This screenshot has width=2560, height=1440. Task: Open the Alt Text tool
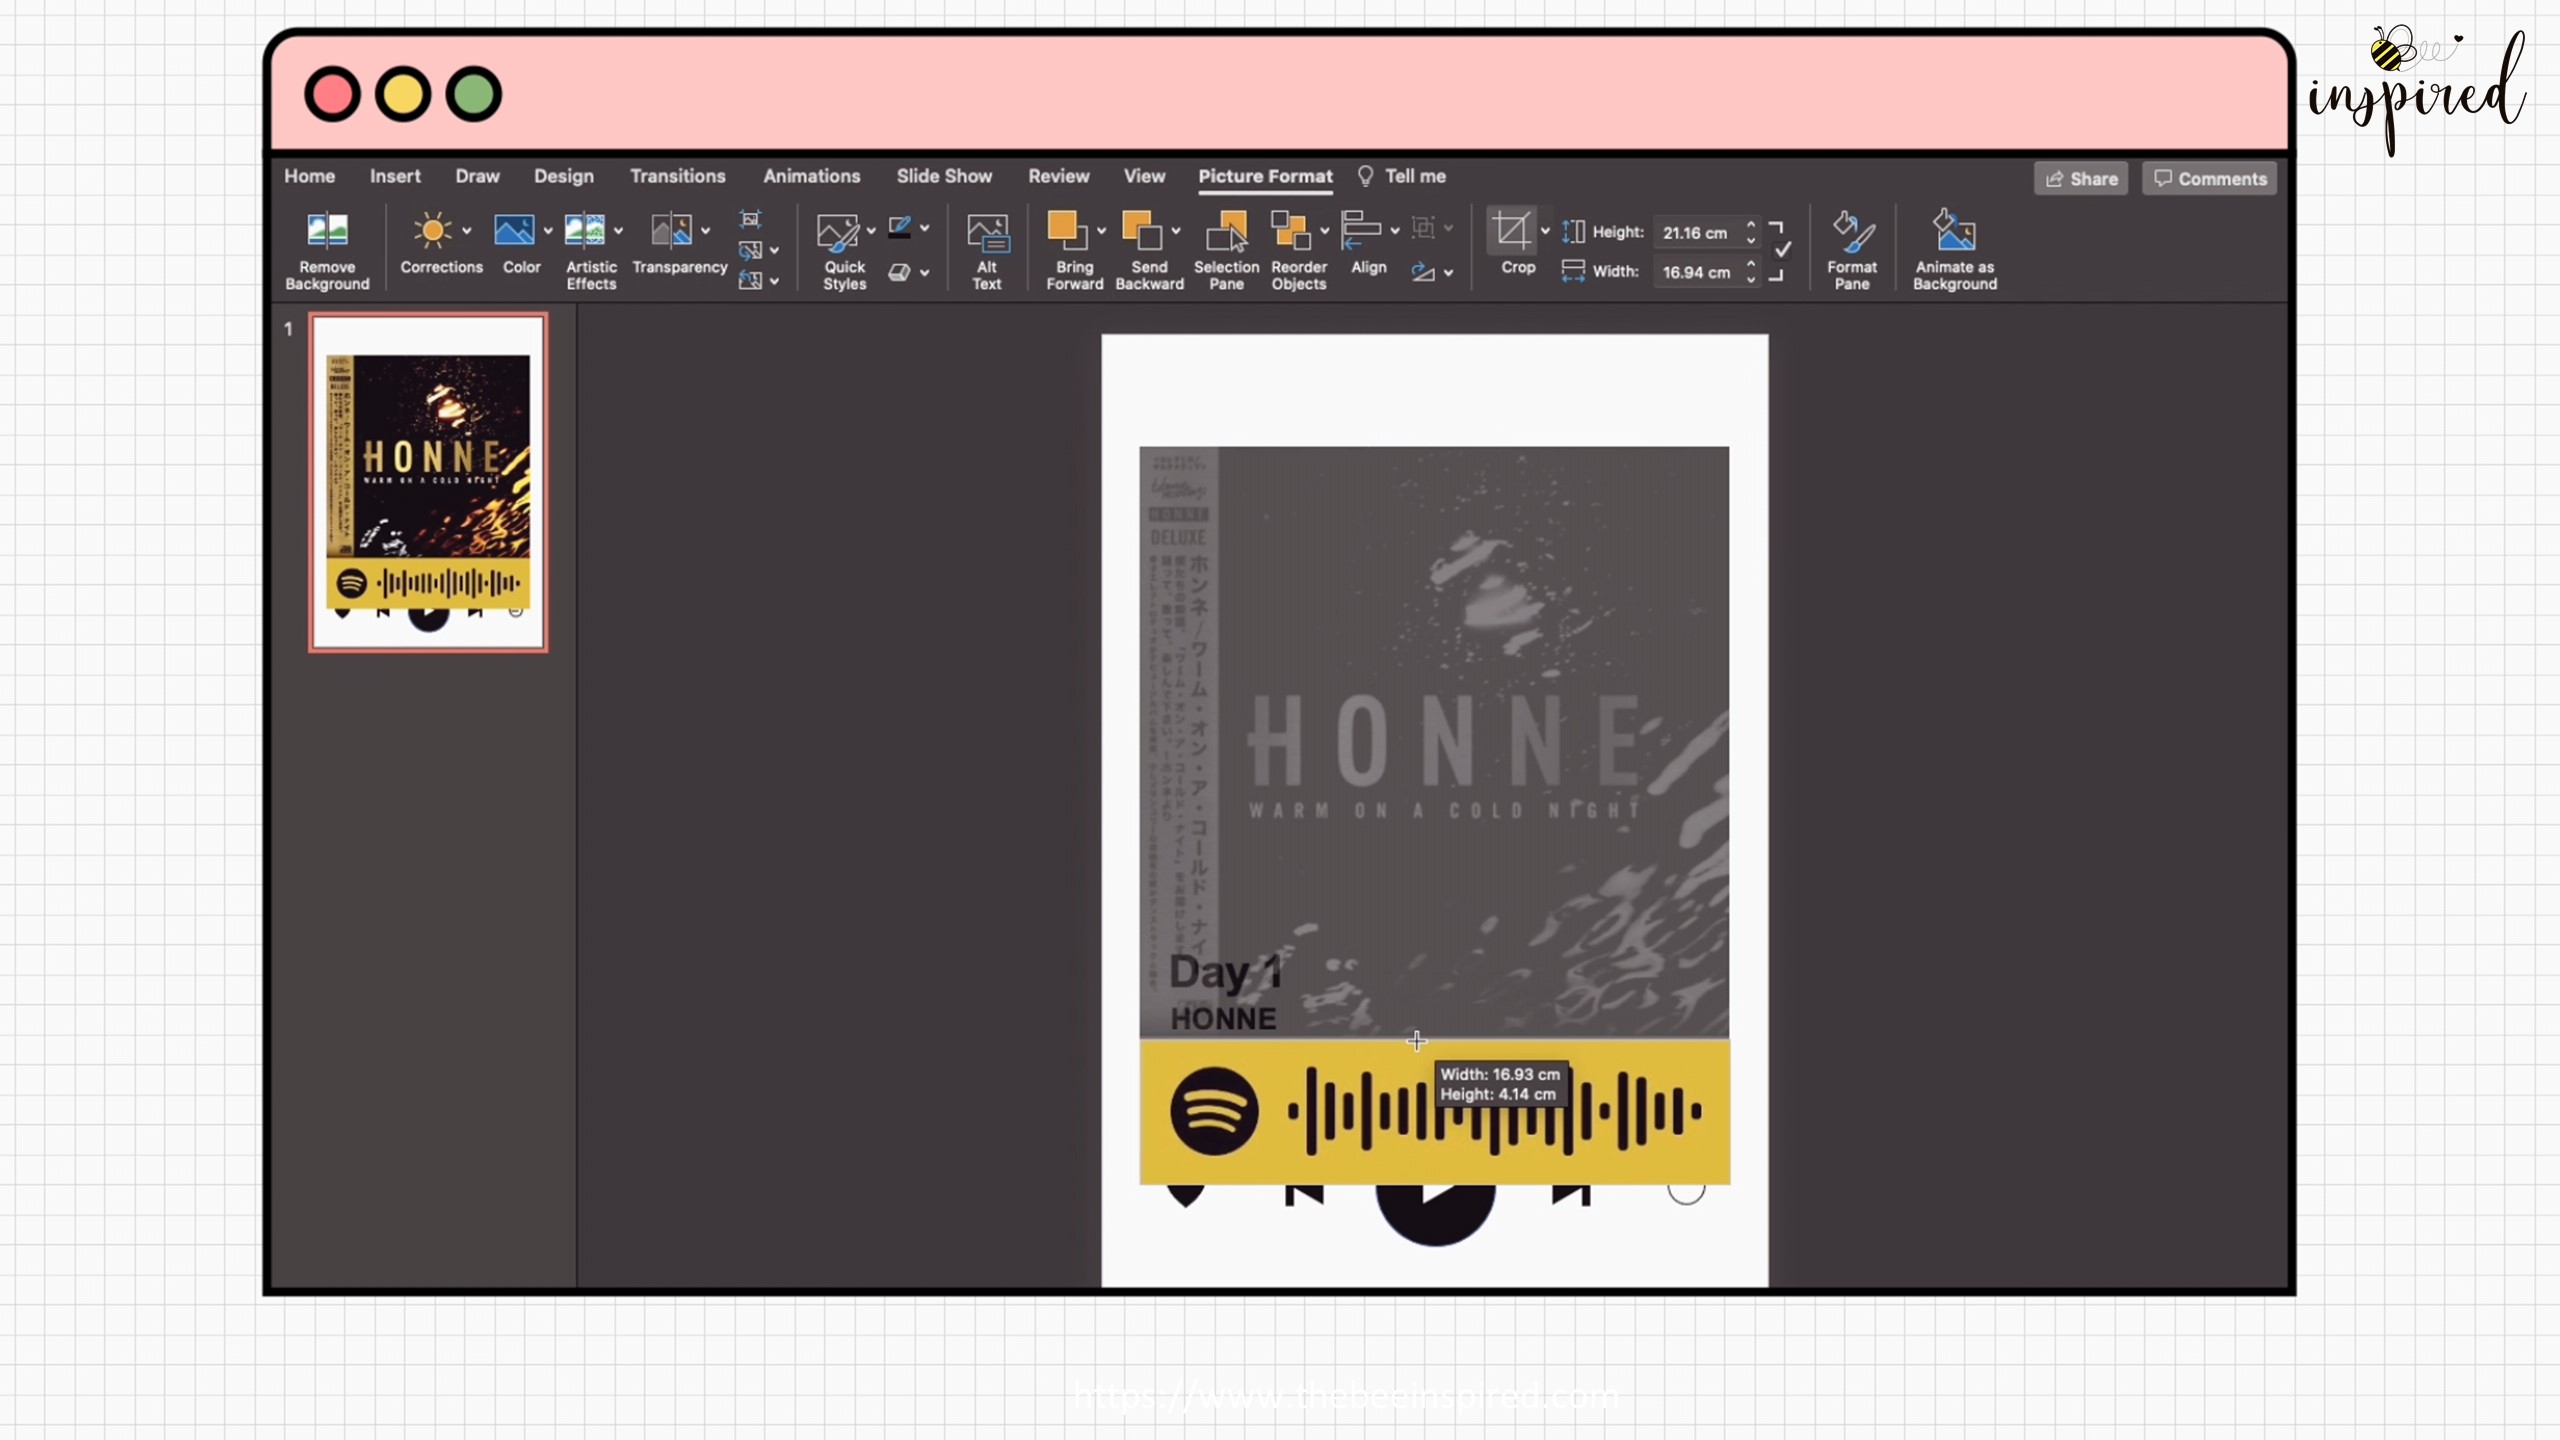(x=987, y=251)
